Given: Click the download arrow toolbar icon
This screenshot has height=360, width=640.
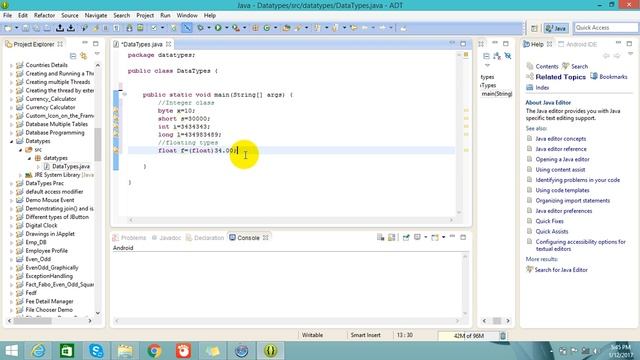Looking at the screenshot, I should tap(71, 28).
